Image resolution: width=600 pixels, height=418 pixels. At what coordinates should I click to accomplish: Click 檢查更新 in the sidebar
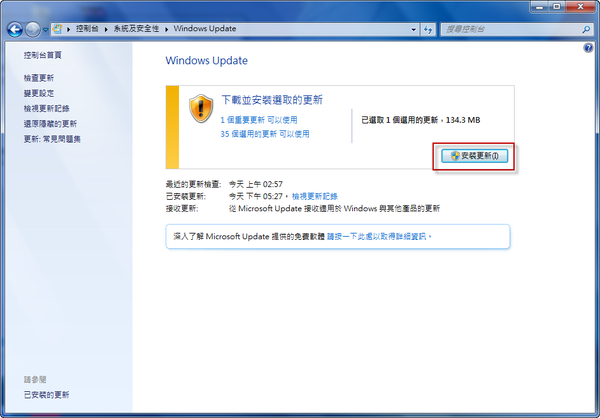(x=39, y=78)
